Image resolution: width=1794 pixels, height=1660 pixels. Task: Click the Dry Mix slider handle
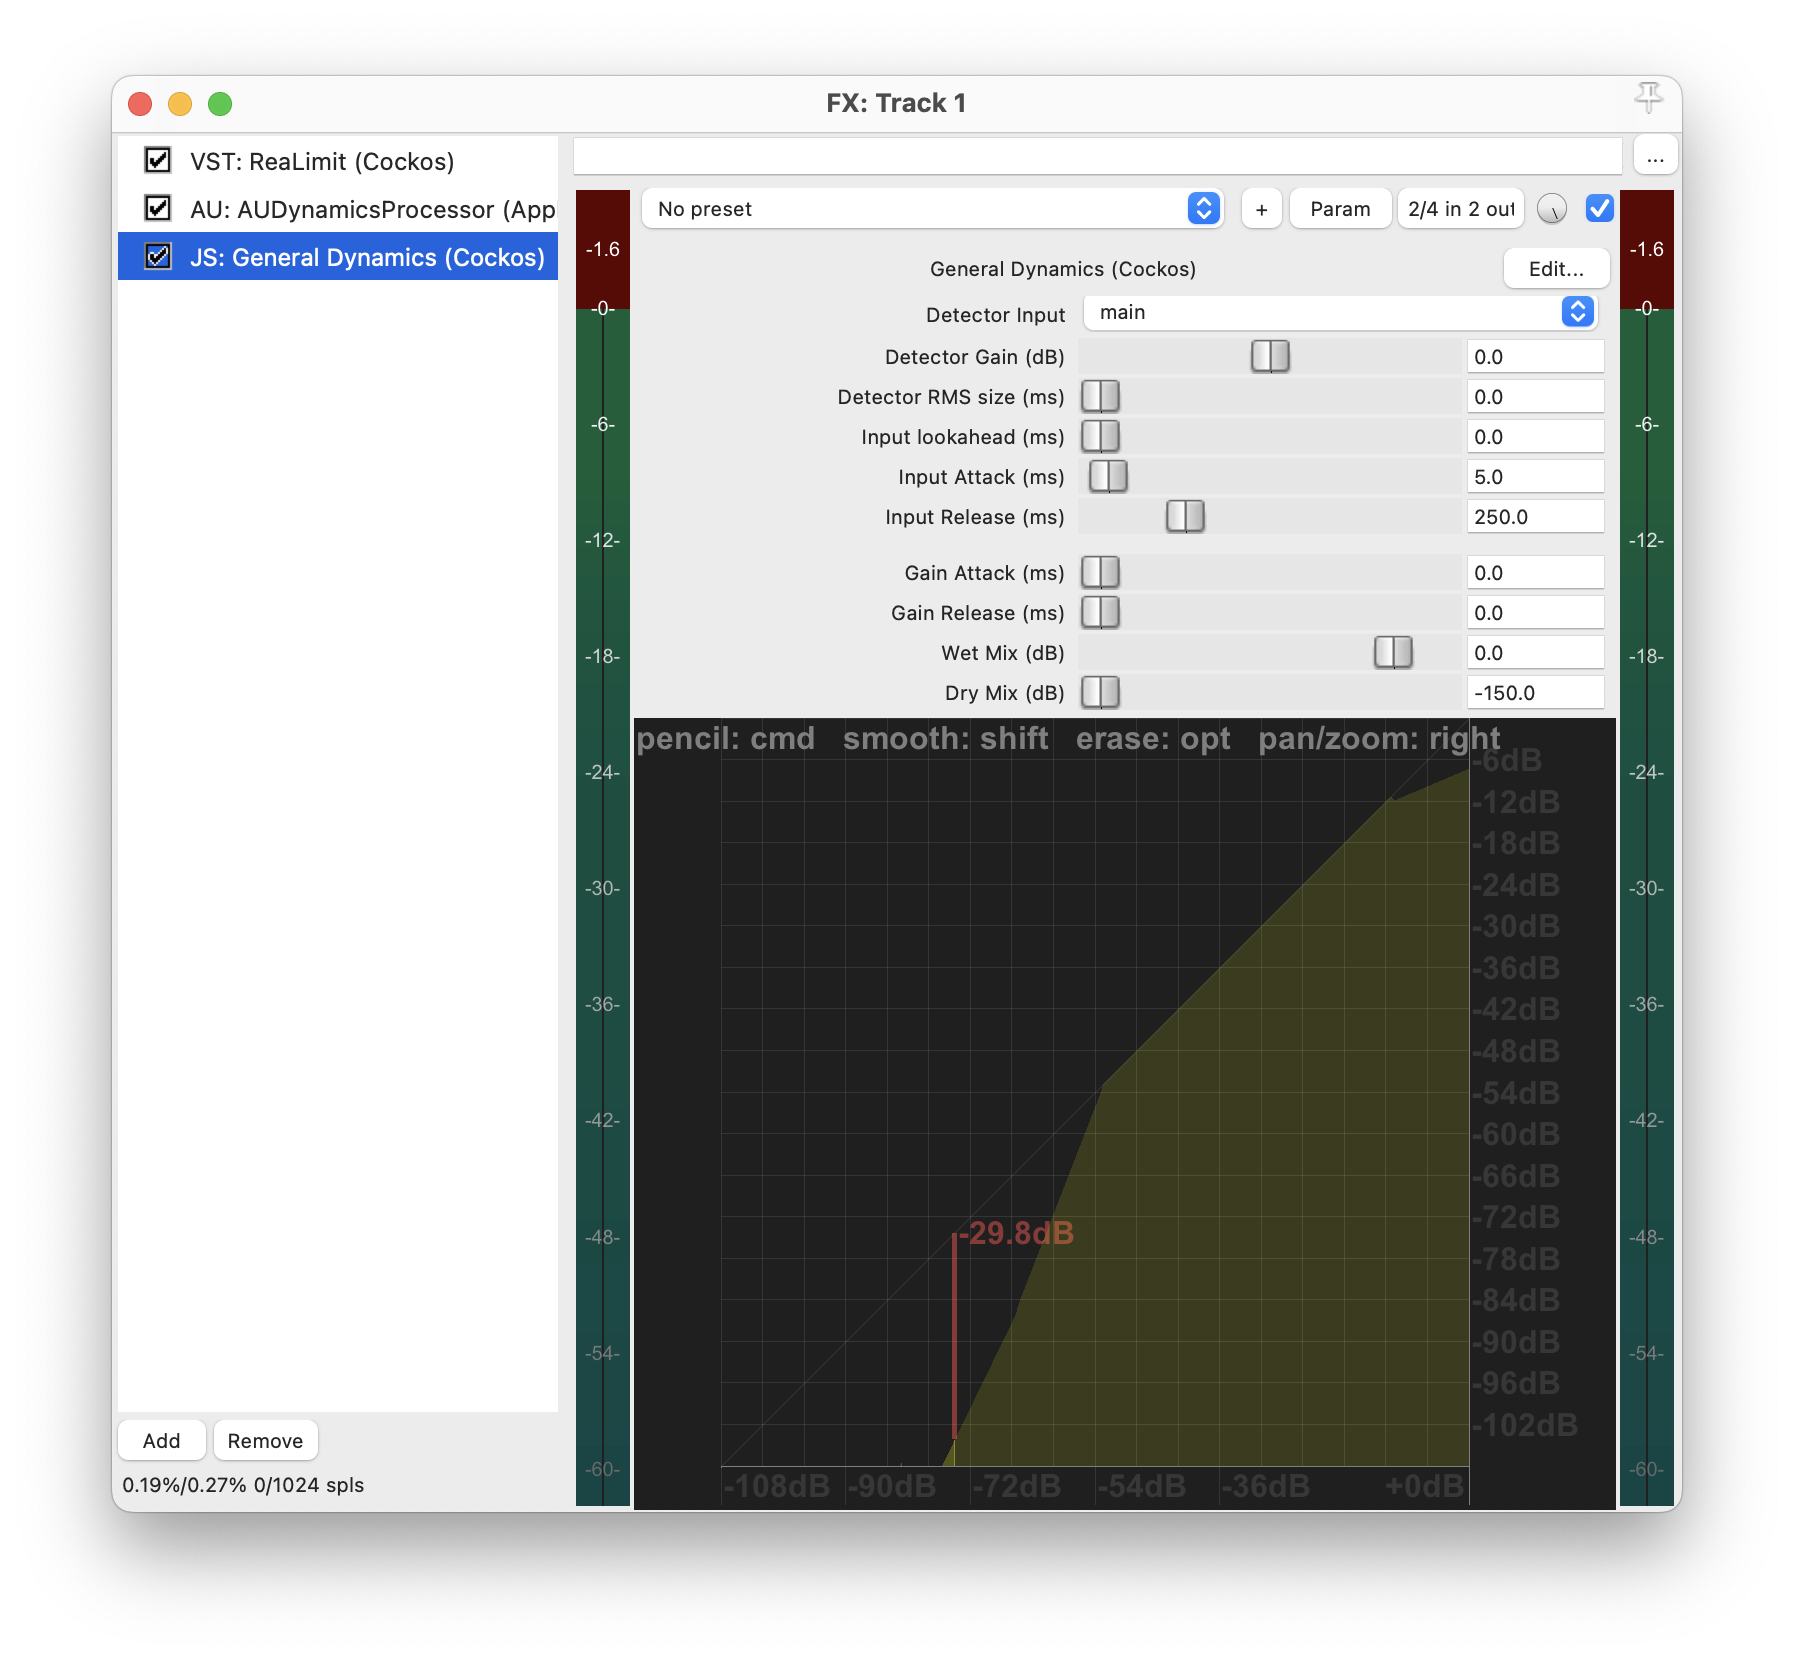pyautogui.click(x=1100, y=693)
